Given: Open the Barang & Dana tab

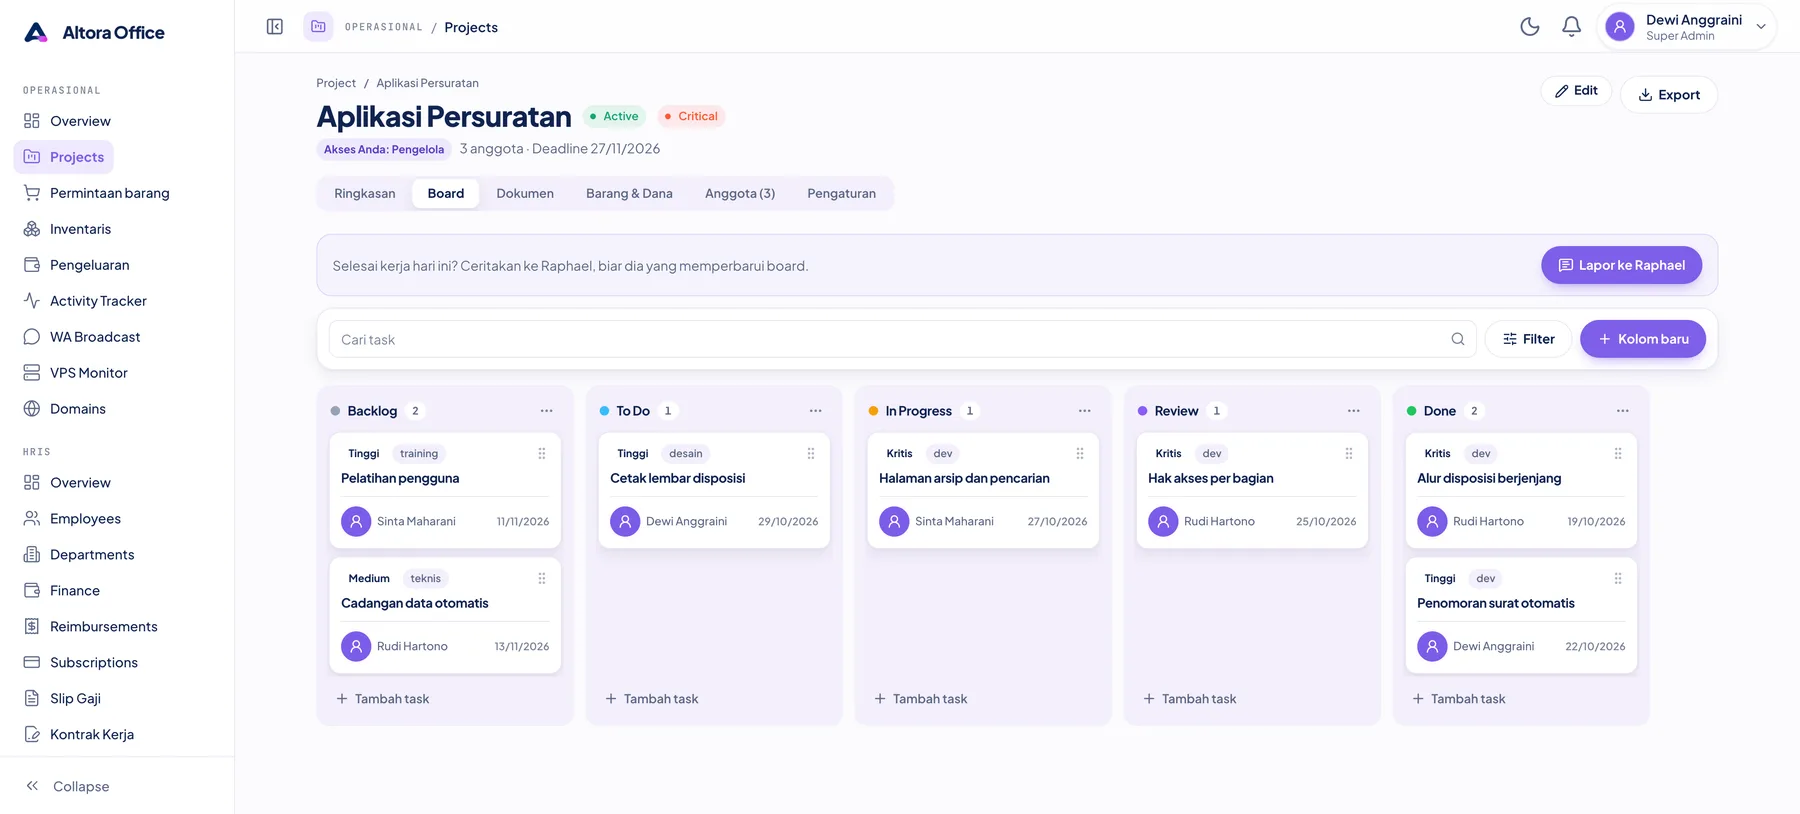Looking at the screenshot, I should pyautogui.click(x=629, y=194).
